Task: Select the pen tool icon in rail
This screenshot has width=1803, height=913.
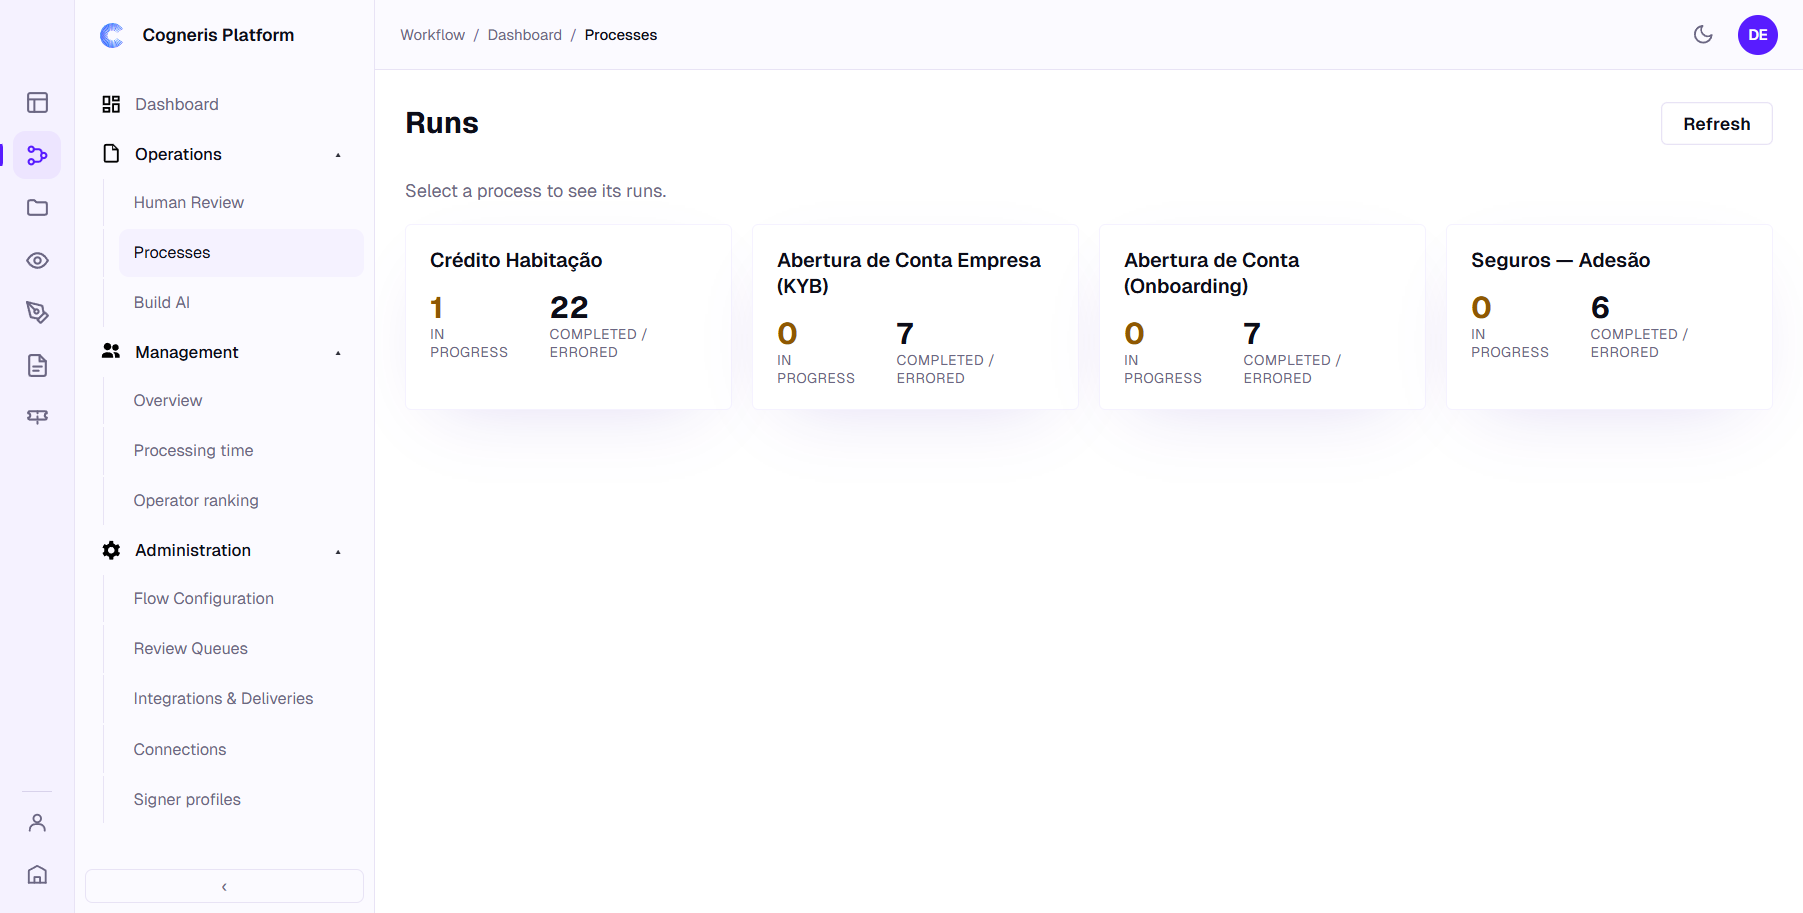Action: (x=37, y=313)
